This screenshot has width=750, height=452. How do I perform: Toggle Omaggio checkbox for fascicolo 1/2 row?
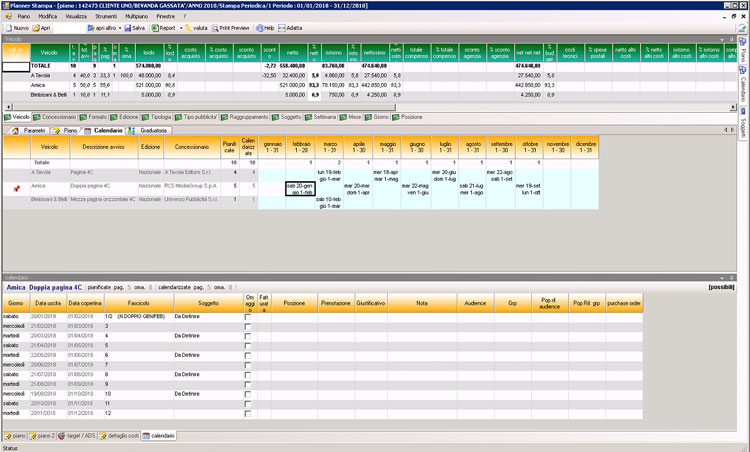tap(249, 315)
